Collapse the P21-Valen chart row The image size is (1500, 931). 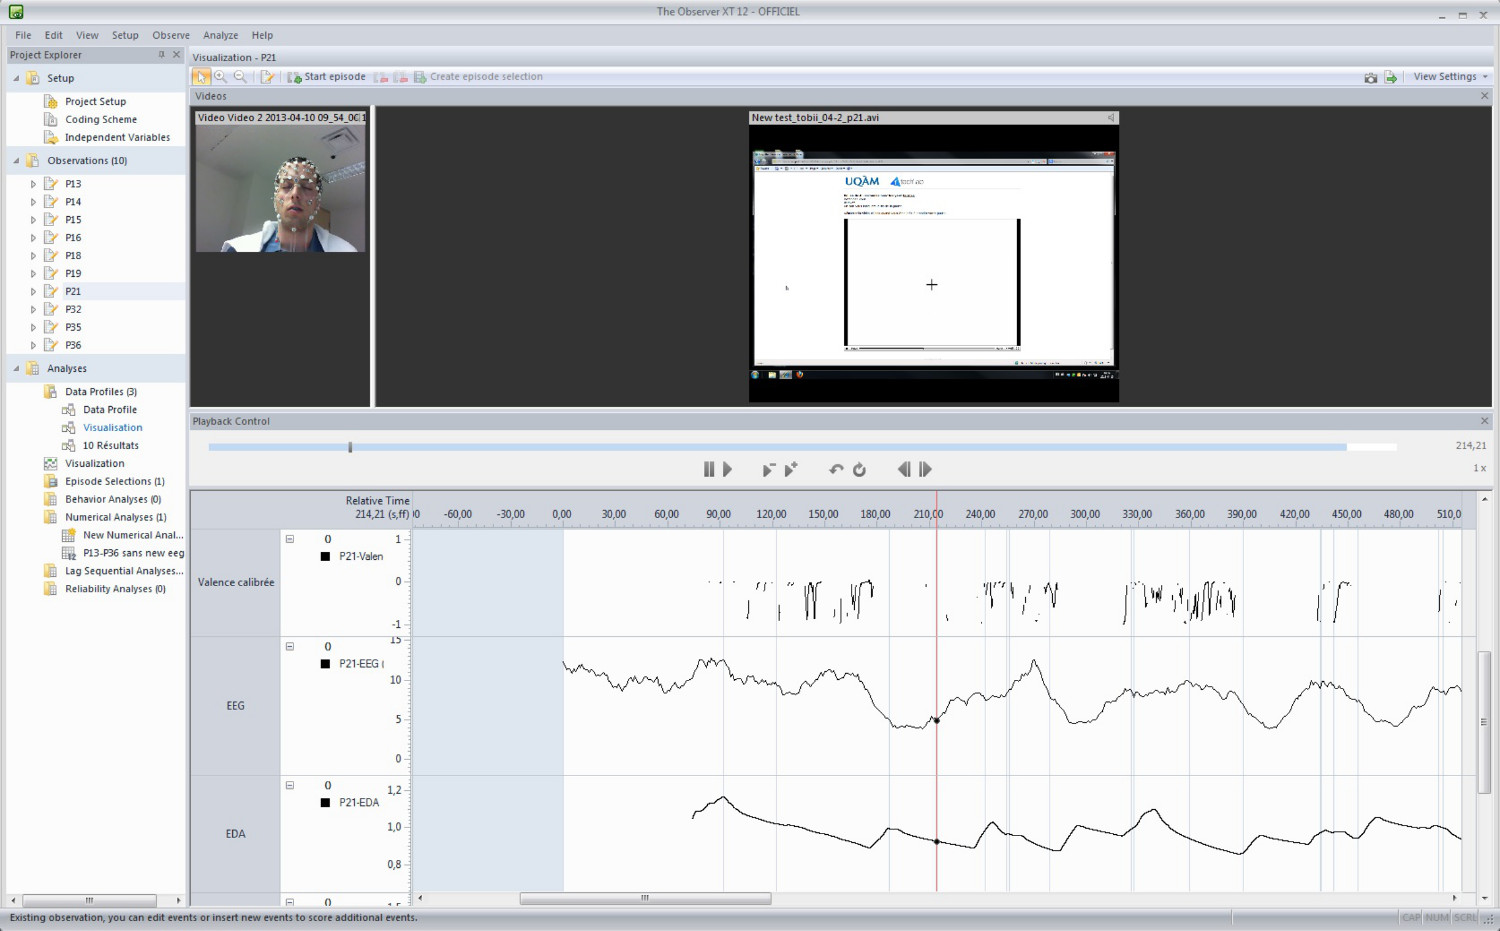coord(290,539)
